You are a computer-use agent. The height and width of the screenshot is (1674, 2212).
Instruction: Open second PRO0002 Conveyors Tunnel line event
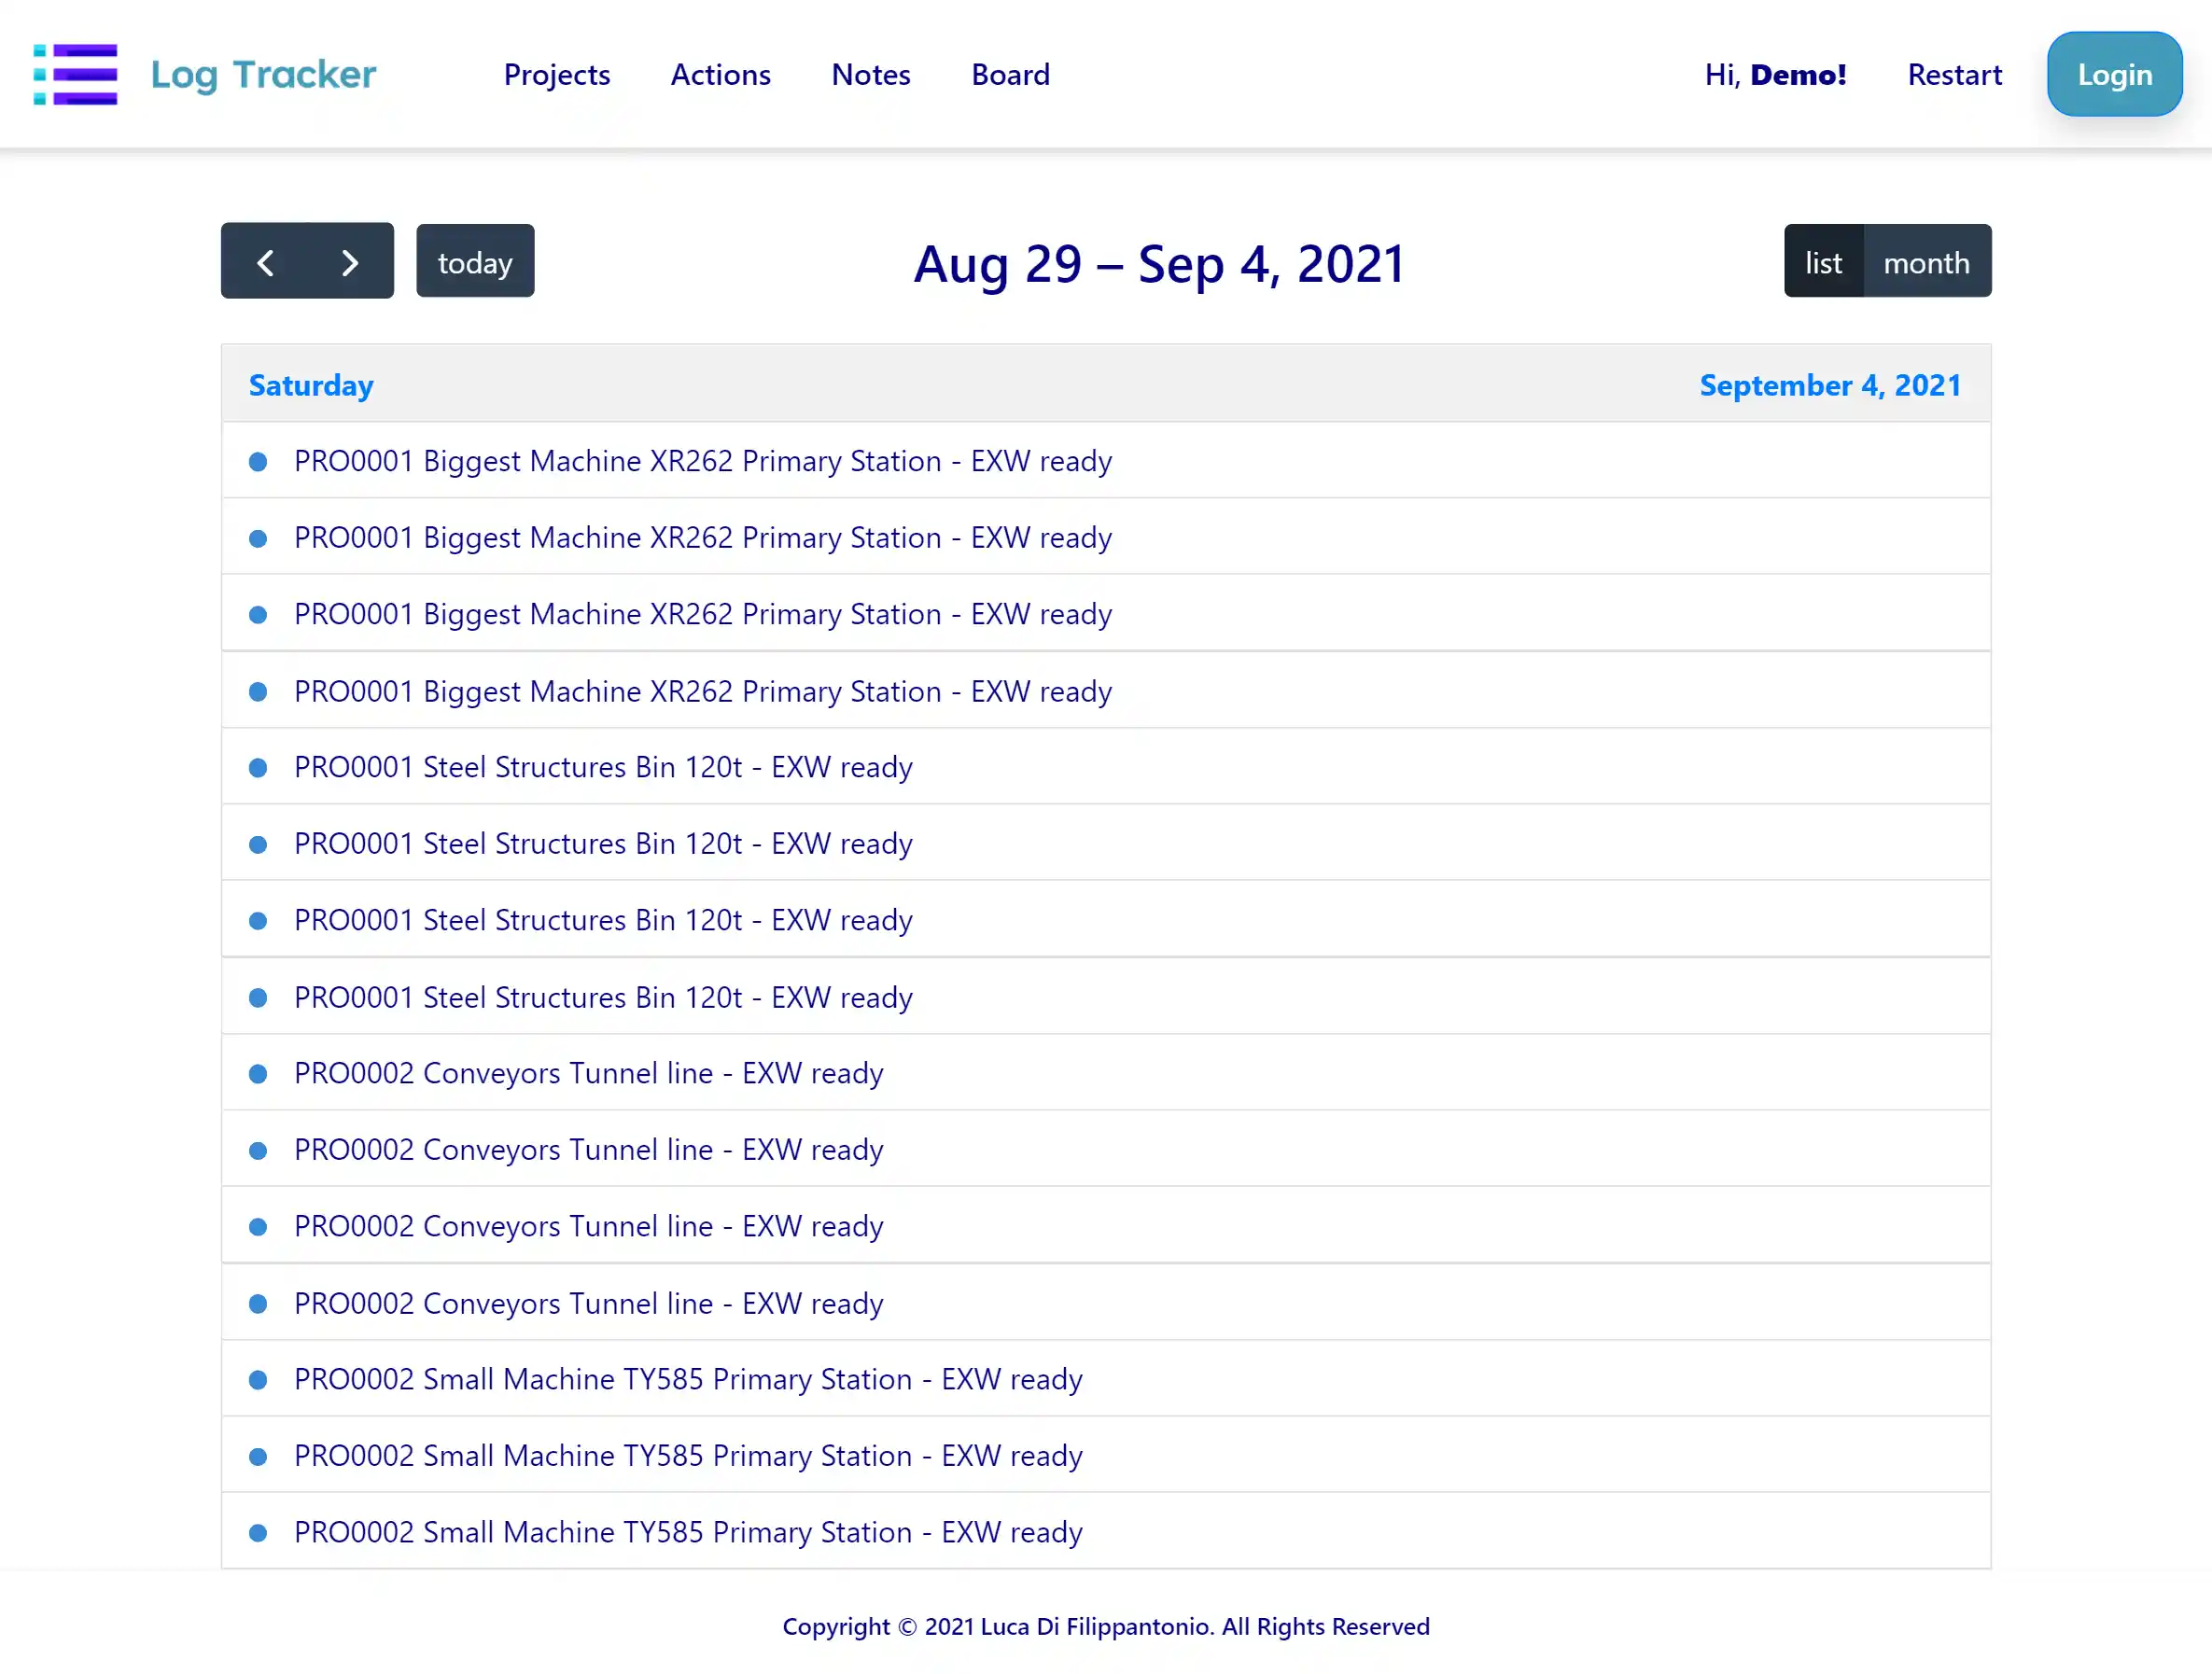[588, 1150]
